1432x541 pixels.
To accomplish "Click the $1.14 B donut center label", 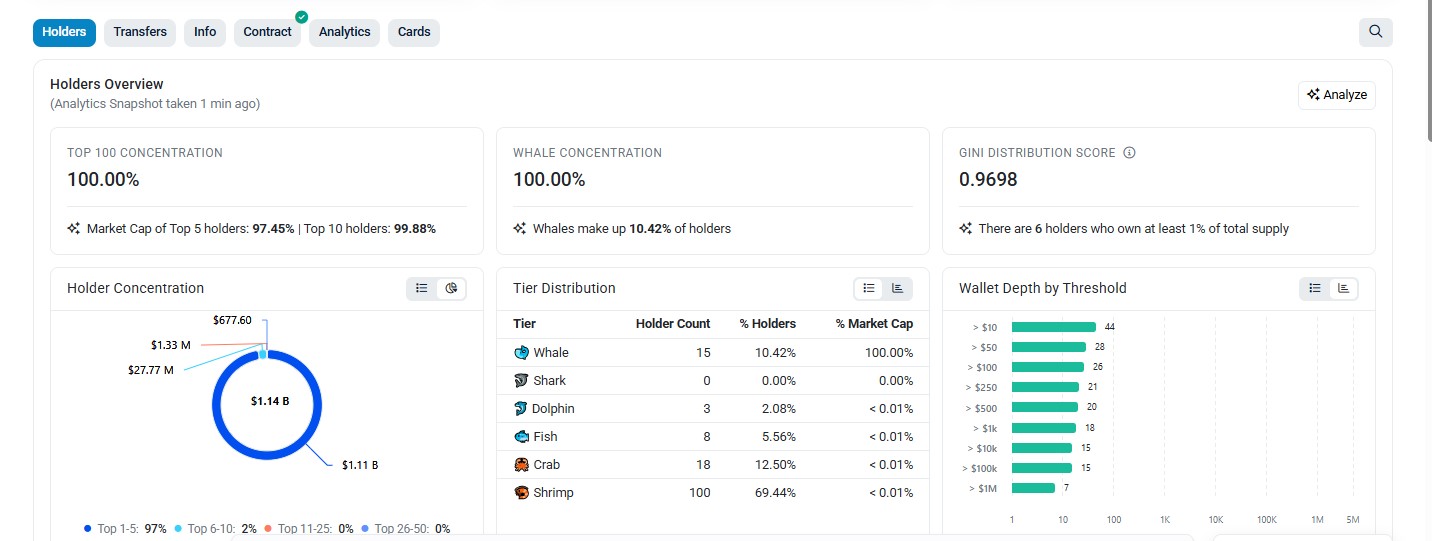I will pyautogui.click(x=270, y=400).
